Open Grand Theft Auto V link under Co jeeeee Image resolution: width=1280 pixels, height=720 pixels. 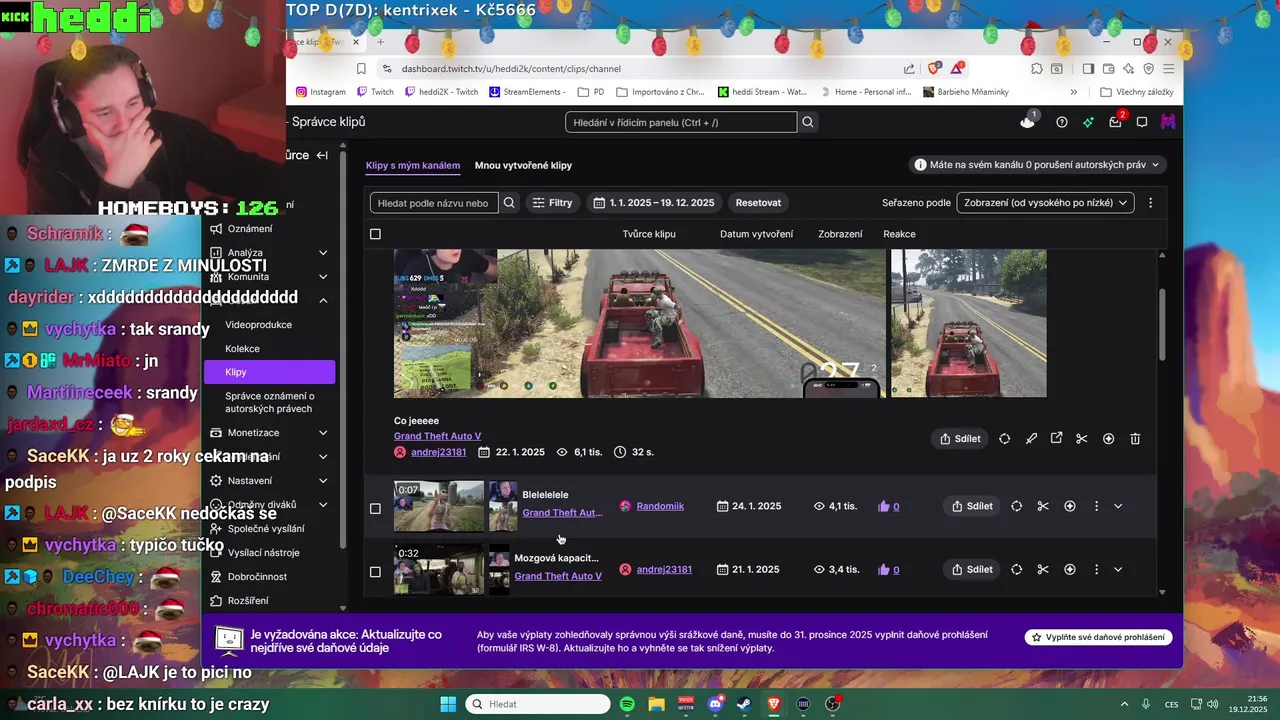point(437,436)
